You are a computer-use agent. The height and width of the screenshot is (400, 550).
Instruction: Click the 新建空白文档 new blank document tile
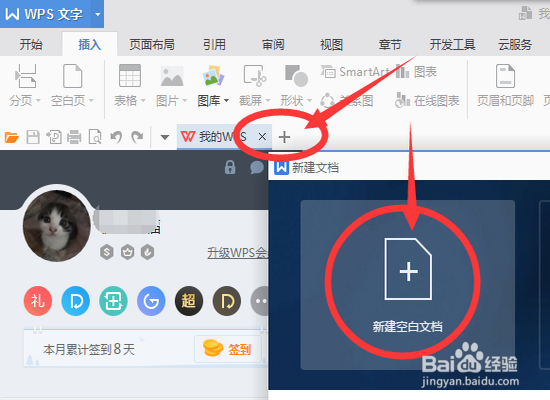pos(408,285)
